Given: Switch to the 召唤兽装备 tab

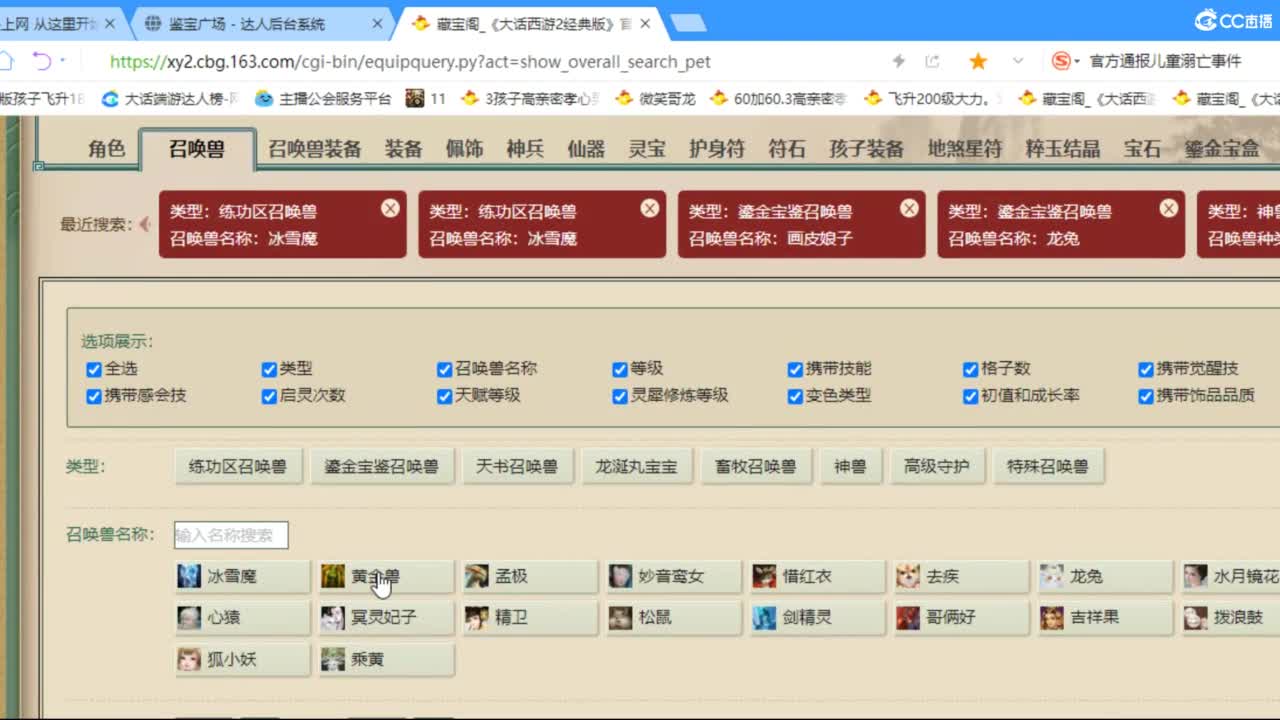Looking at the screenshot, I should (314, 149).
